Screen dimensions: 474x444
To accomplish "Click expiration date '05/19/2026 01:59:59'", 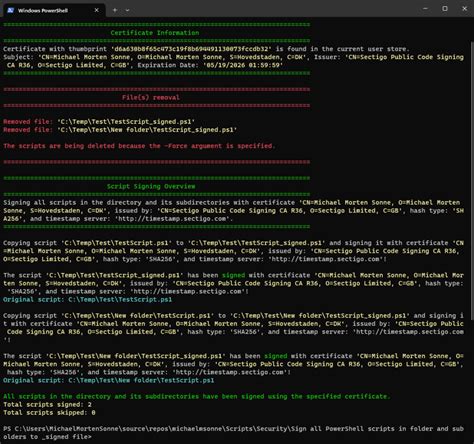I will [243, 65].
